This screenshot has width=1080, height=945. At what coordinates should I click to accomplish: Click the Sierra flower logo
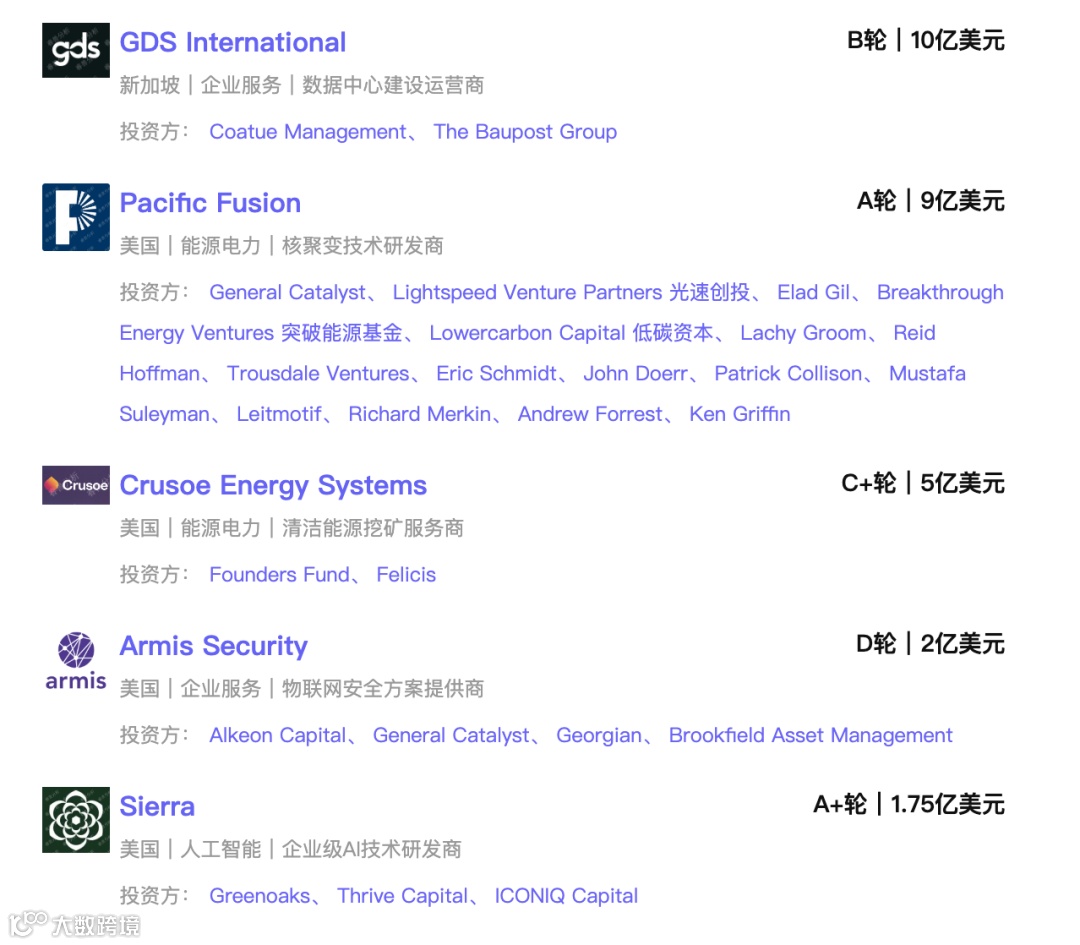(76, 820)
